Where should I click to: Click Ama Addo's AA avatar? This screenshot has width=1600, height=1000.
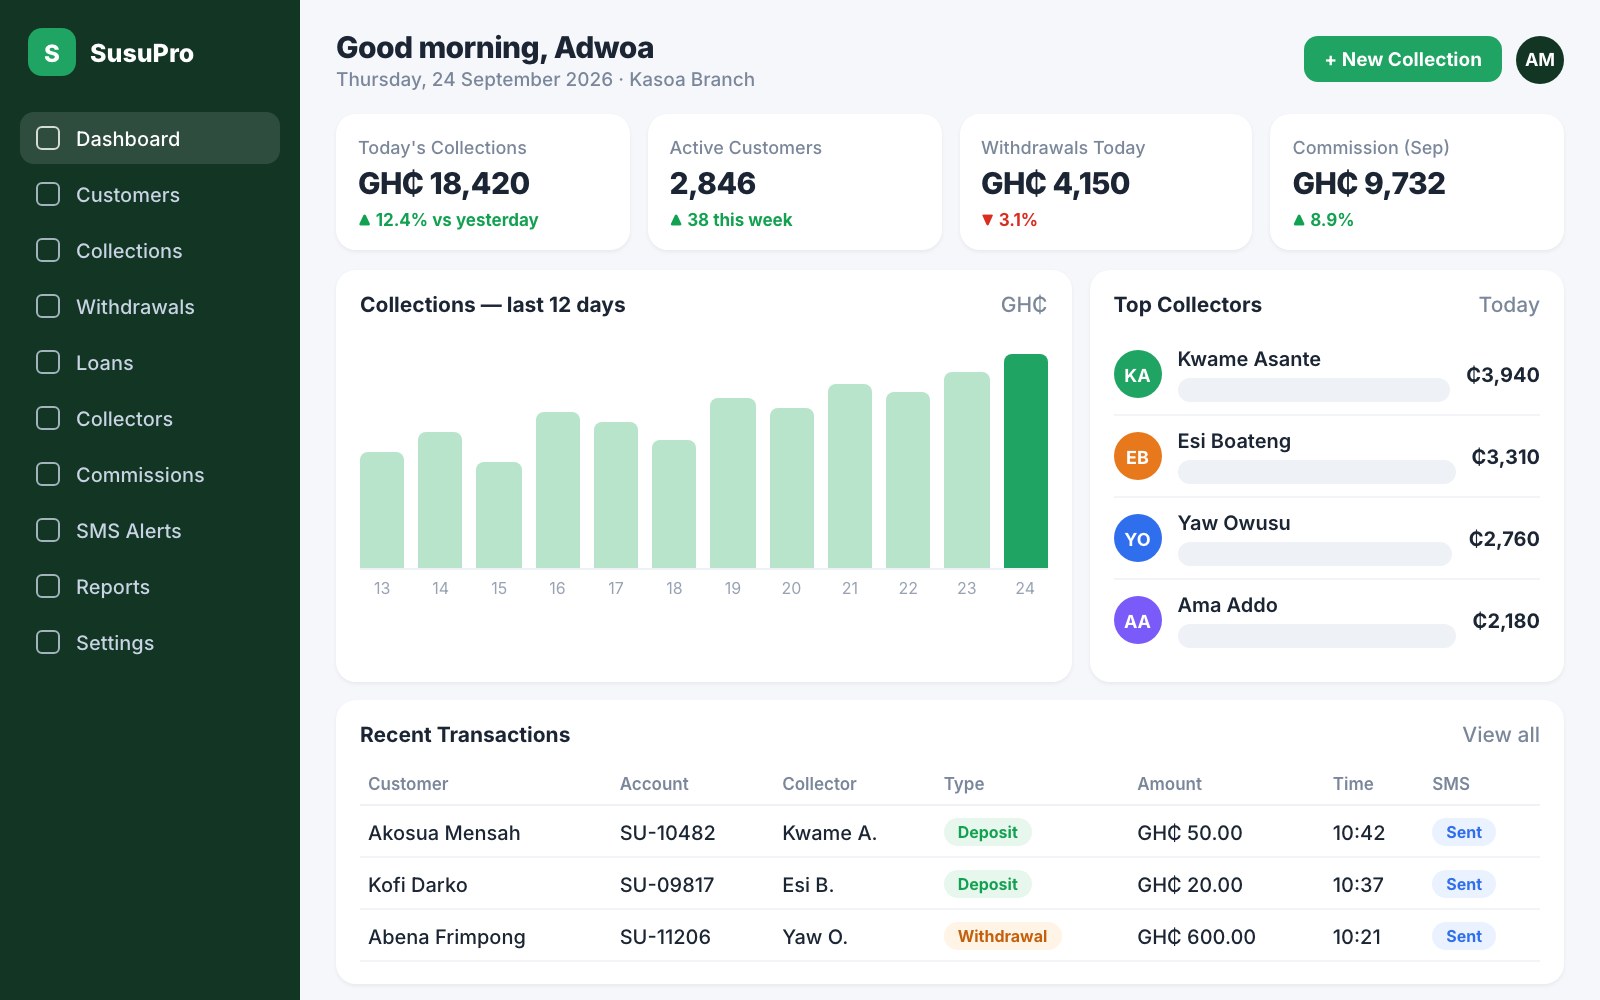[1138, 620]
